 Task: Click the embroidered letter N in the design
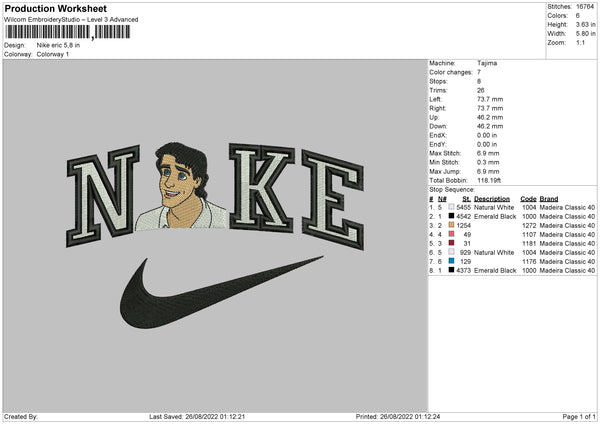[x=103, y=195]
